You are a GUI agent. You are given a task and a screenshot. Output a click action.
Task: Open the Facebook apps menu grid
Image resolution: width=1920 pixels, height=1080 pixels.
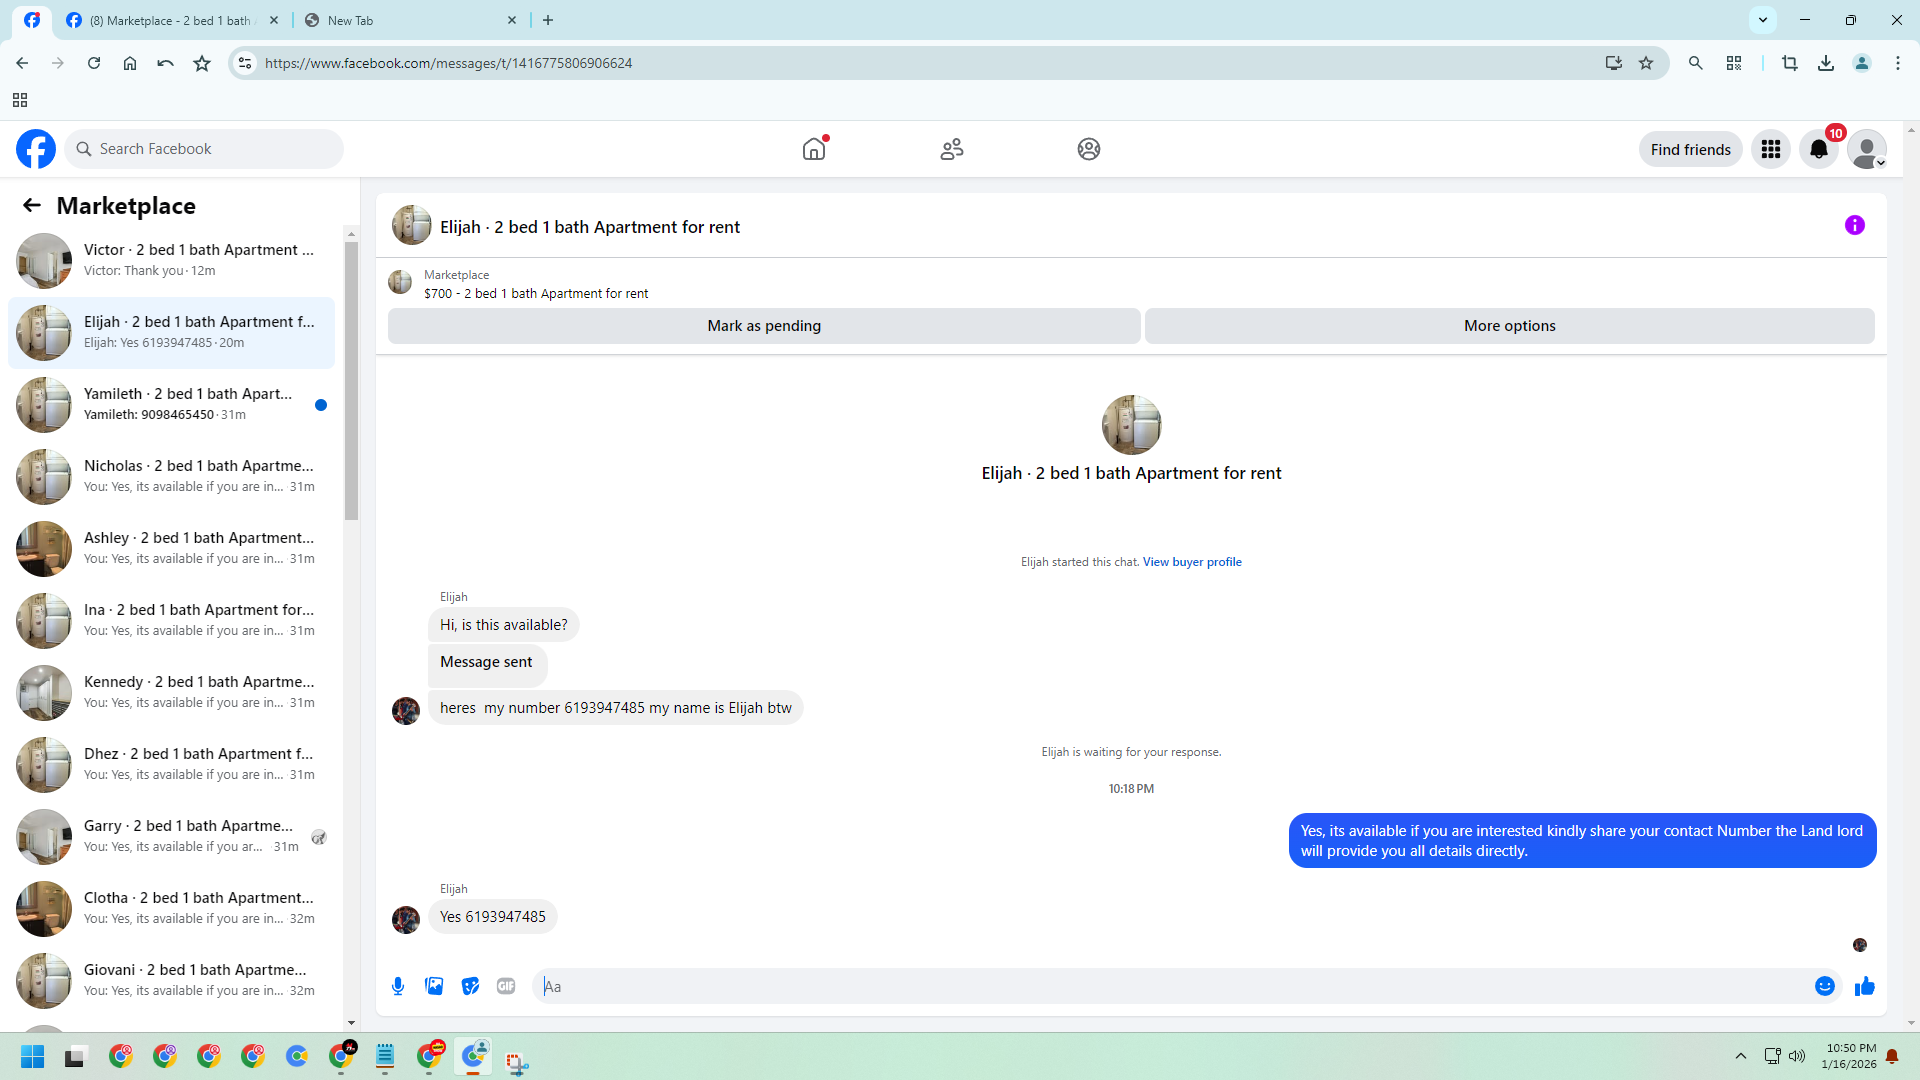(1770, 149)
